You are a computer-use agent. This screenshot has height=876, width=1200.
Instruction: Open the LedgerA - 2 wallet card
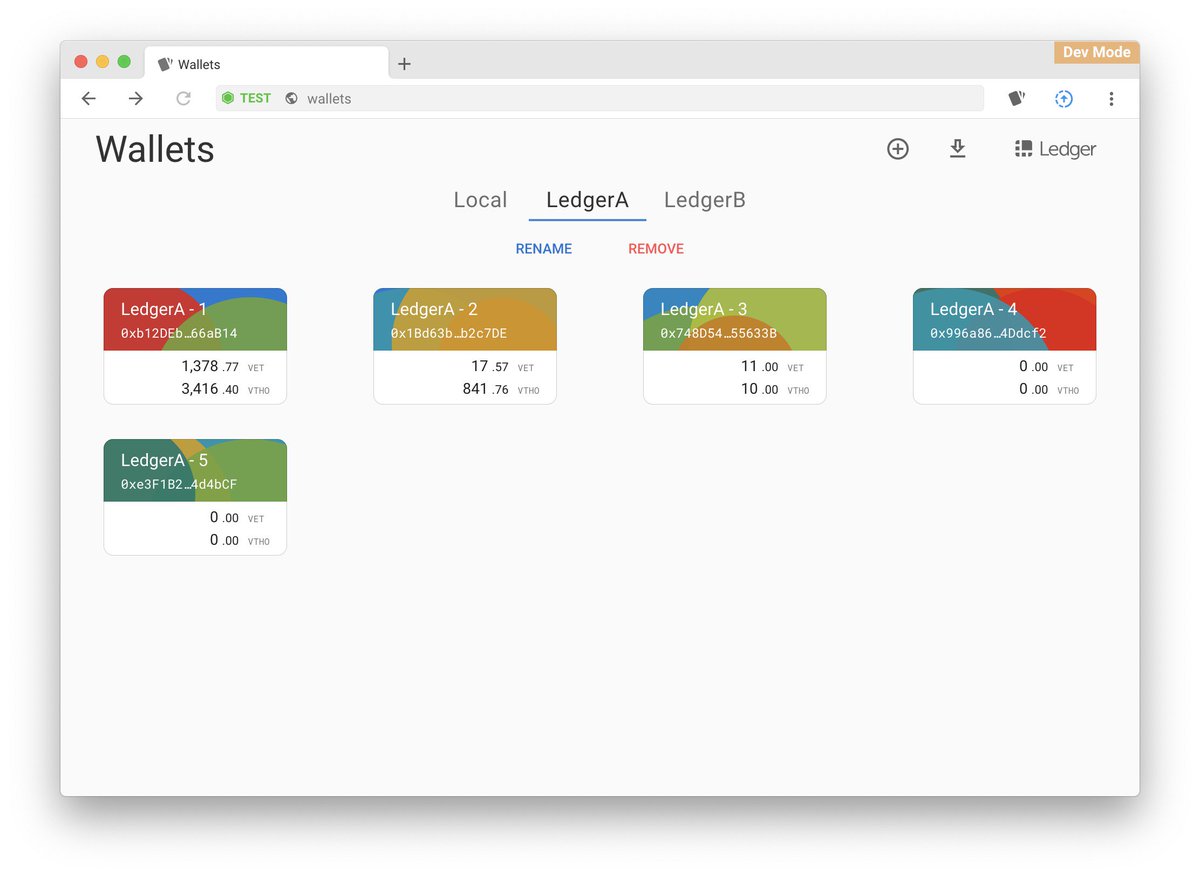click(465, 346)
